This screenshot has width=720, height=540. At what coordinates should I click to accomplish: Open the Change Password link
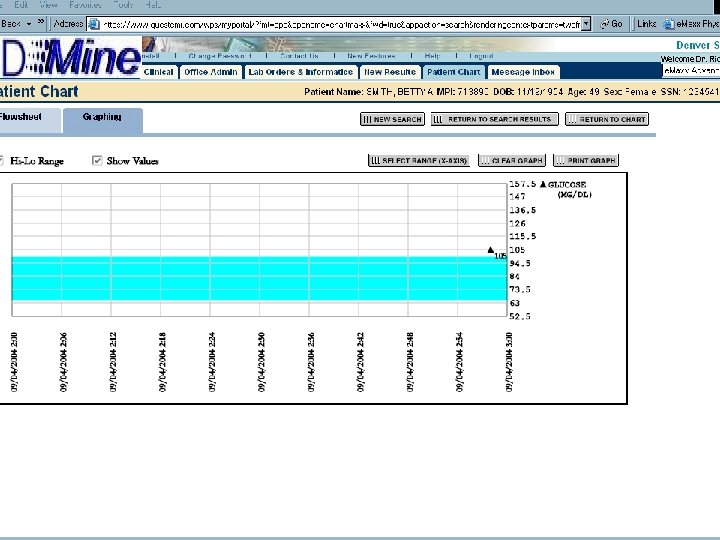(219, 56)
